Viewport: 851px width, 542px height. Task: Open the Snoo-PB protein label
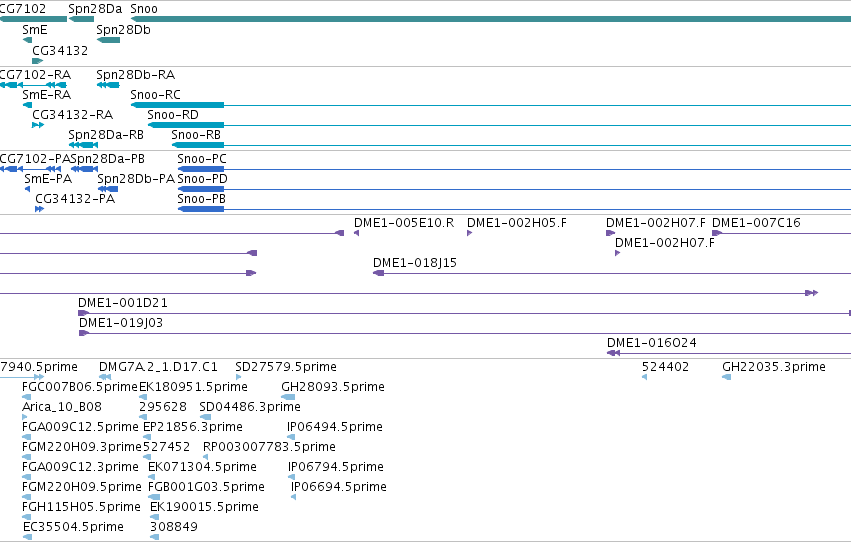[201, 199]
